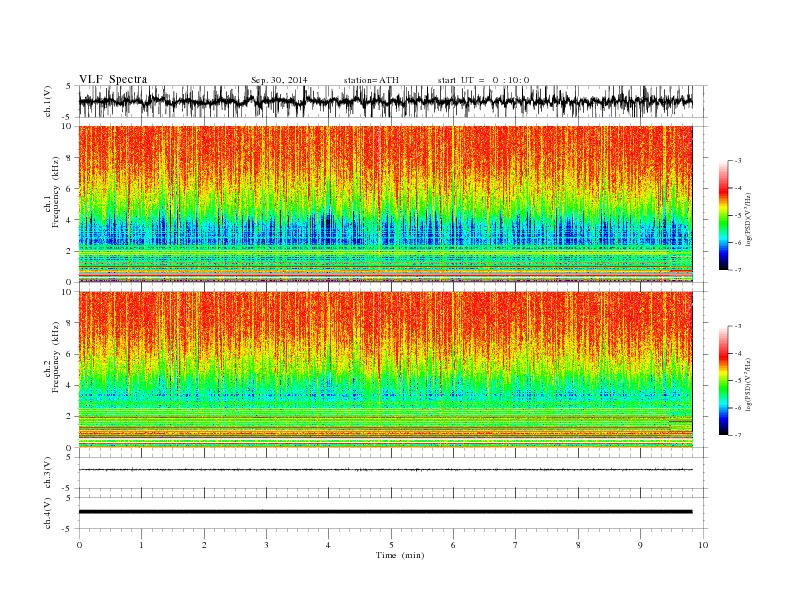Screen dimensions: 792x612
Task: Click the "7" tick on the time axis
Action: coord(516,545)
